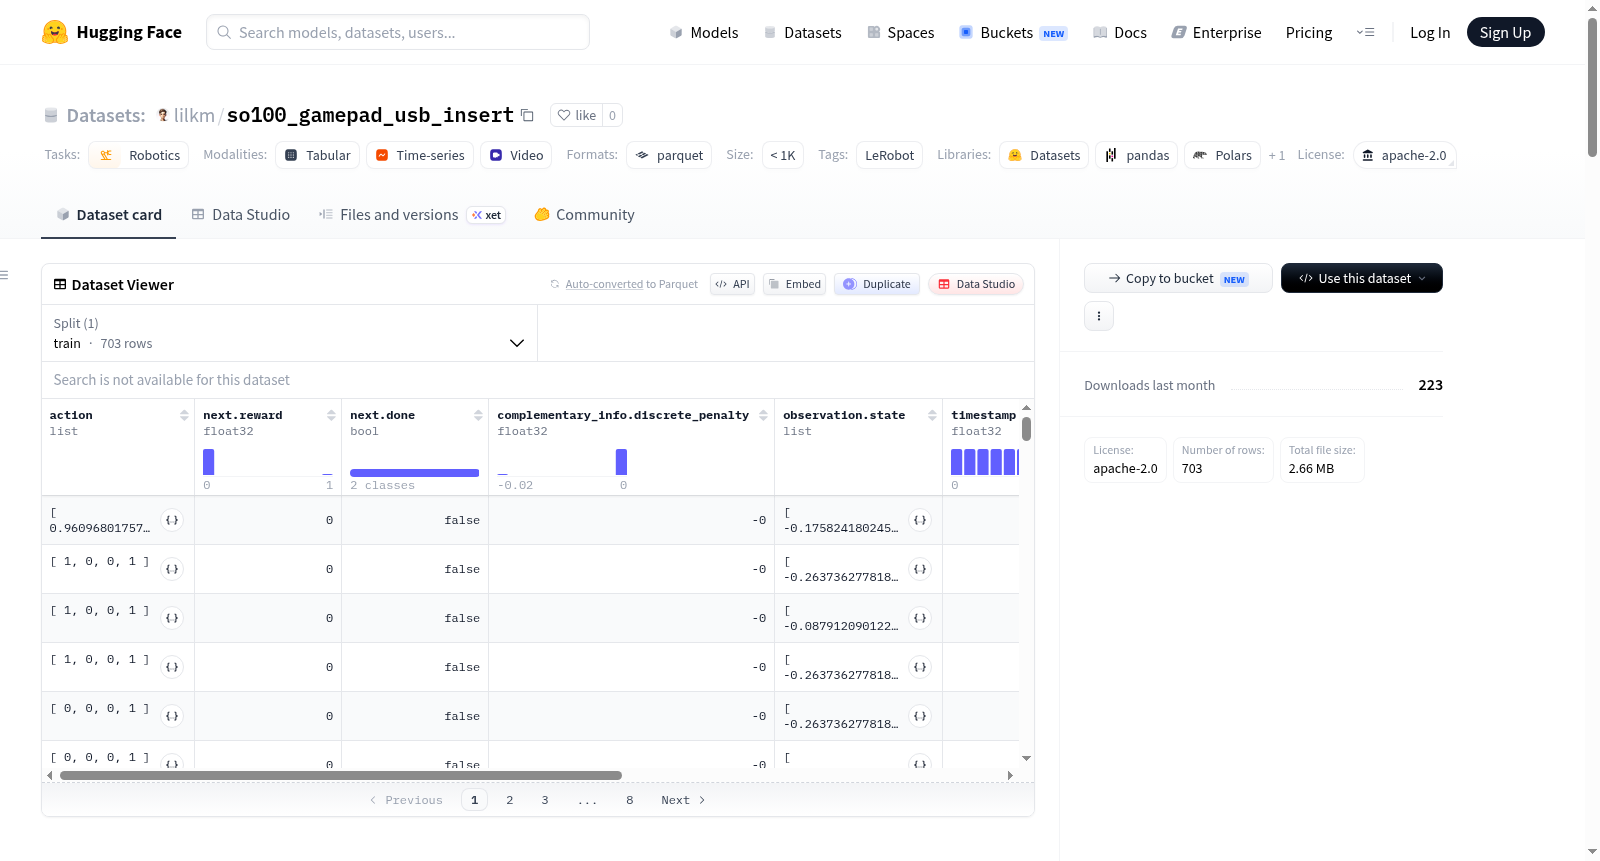Select the Polars library tag
This screenshot has height=861, width=1600.
[x=1222, y=155]
